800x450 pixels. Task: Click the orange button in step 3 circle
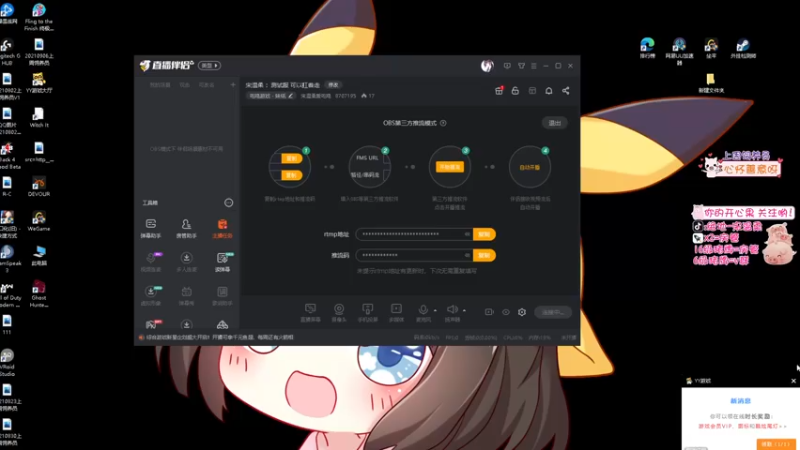pyautogui.click(x=449, y=167)
